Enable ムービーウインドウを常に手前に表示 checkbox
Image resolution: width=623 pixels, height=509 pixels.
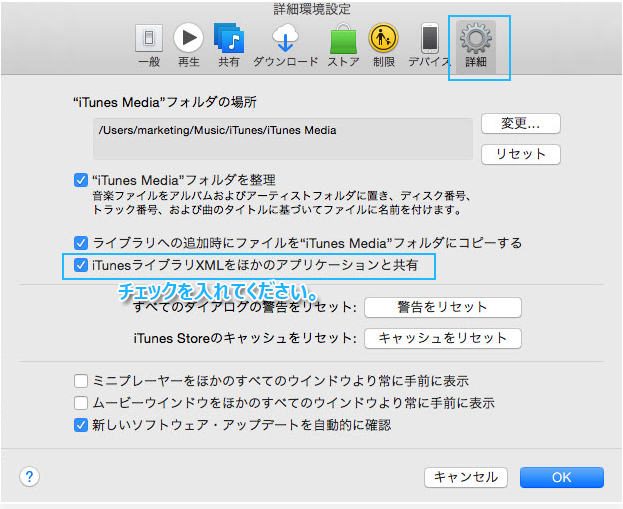[x=81, y=403]
